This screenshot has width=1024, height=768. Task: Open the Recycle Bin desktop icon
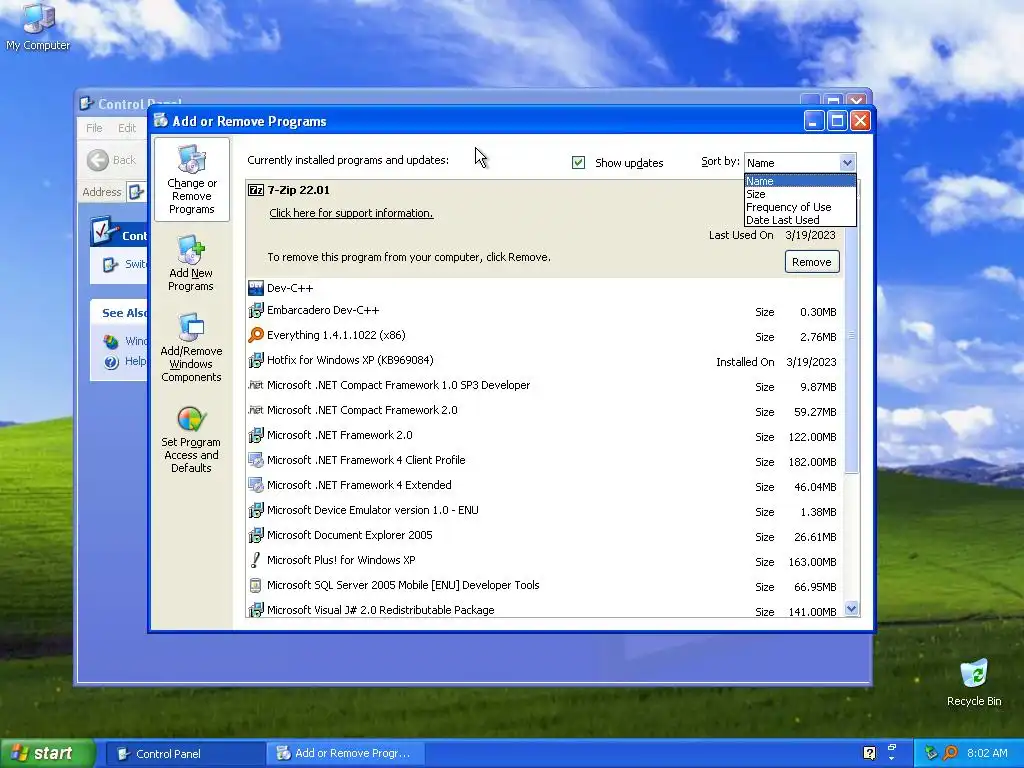(x=974, y=683)
